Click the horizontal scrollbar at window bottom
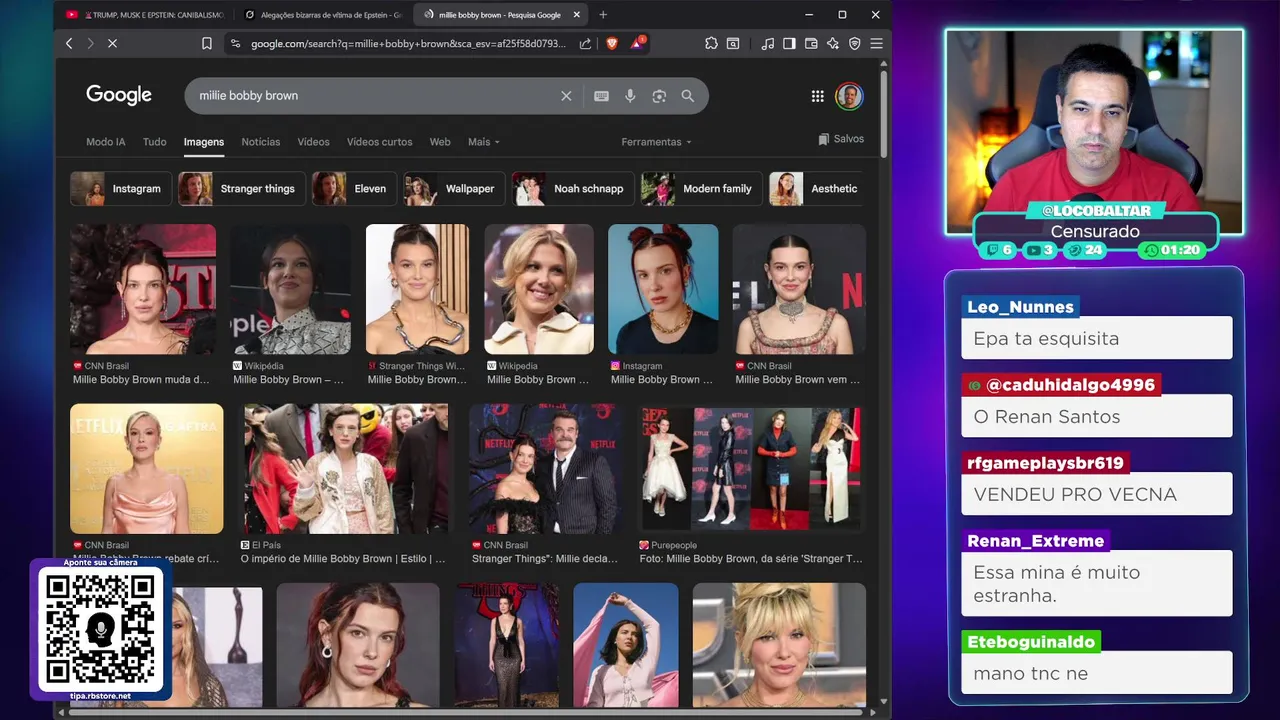1280x720 pixels. tap(465, 712)
